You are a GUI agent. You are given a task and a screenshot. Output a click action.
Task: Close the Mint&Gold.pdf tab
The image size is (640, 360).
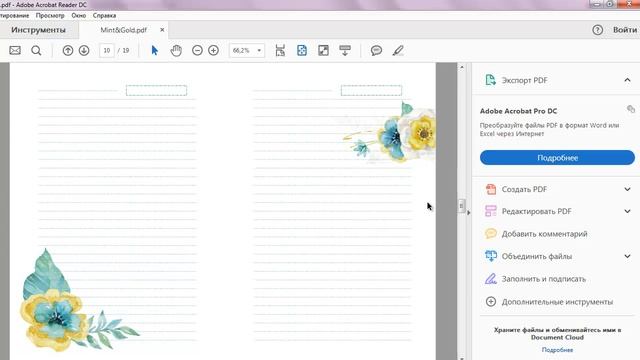pos(162,30)
